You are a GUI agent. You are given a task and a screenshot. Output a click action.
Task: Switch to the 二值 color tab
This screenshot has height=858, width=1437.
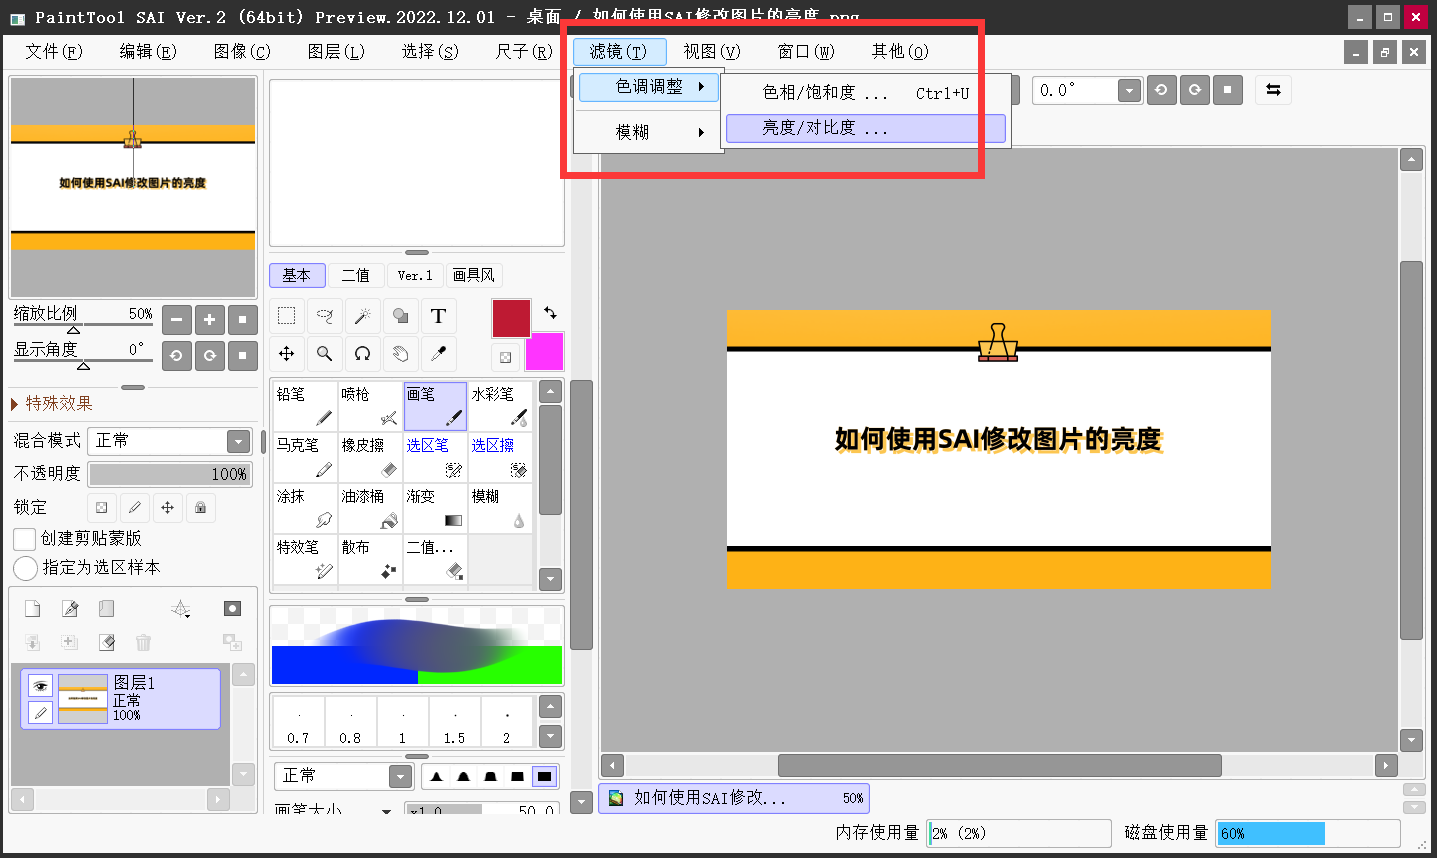click(x=355, y=275)
